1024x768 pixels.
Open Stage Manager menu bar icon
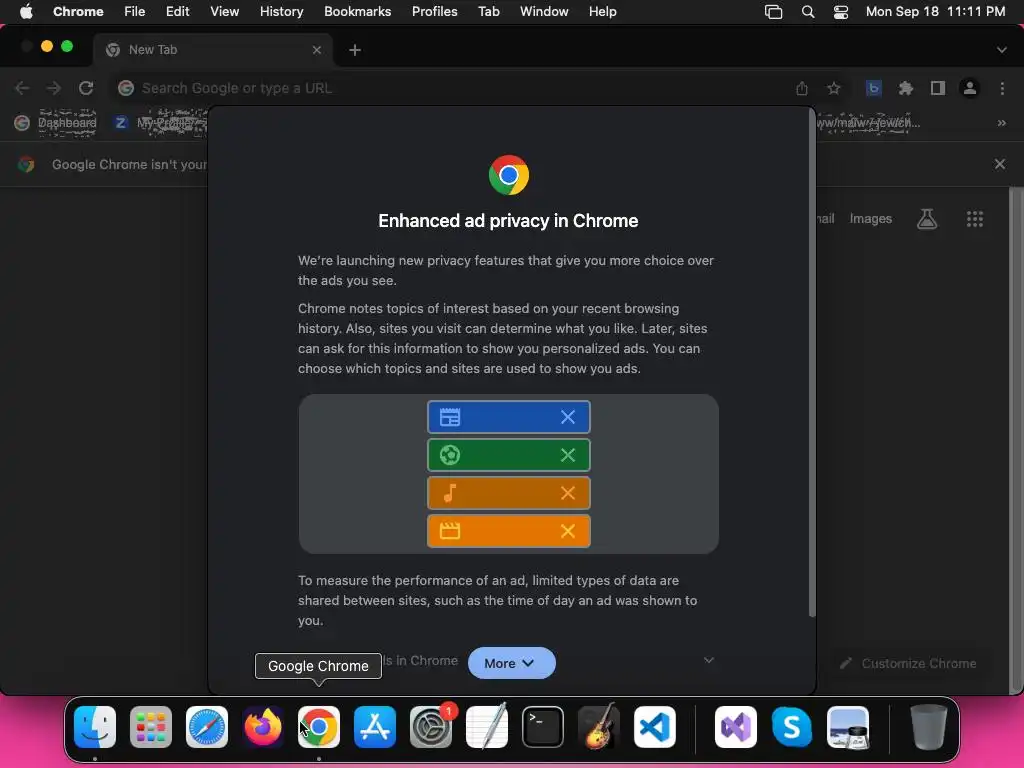tap(773, 12)
